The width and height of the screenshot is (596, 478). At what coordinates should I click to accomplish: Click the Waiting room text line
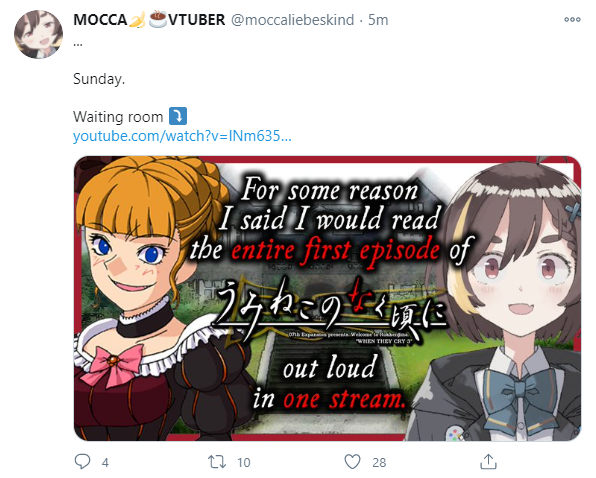pyautogui.click(x=130, y=117)
